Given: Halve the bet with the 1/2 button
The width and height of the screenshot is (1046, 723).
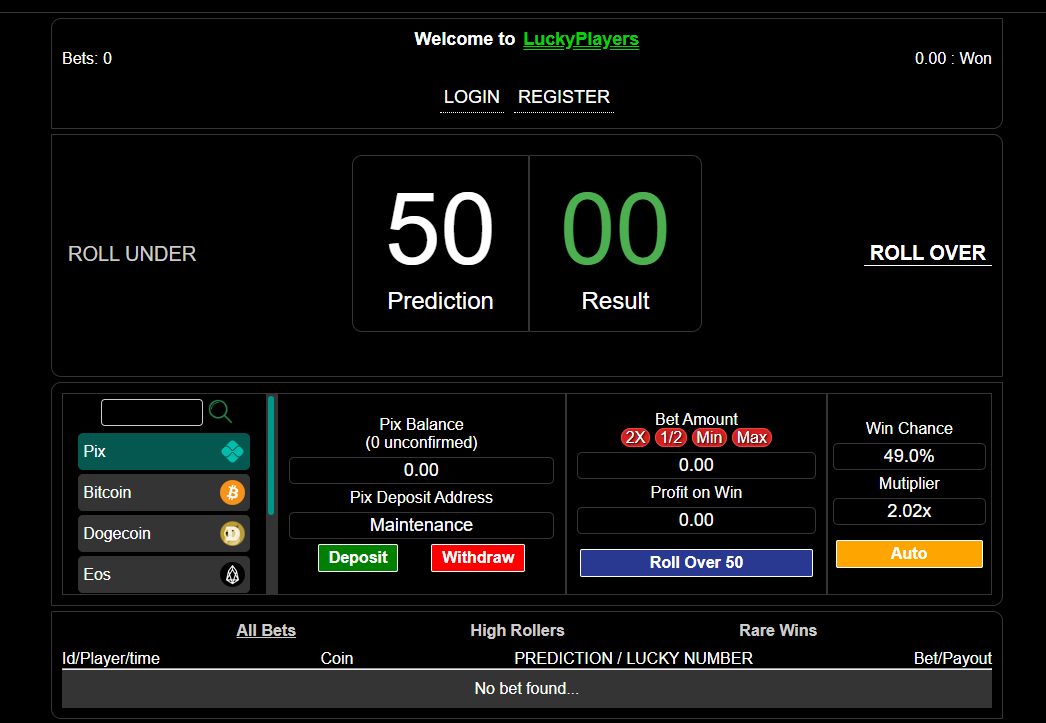Looking at the screenshot, I should (671, 438).
